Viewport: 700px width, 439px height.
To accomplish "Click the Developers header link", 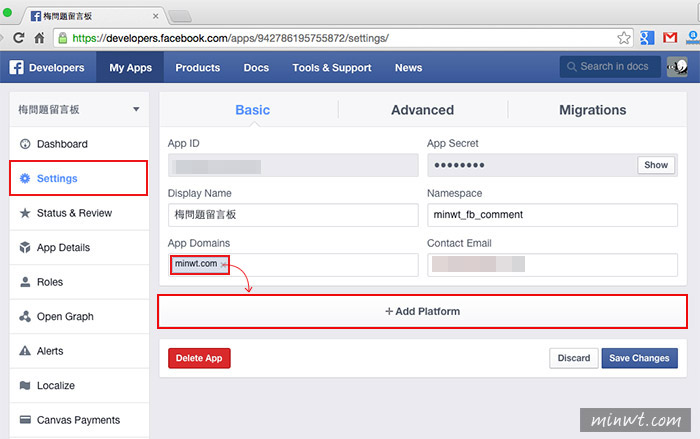I will tap(56, 67).
